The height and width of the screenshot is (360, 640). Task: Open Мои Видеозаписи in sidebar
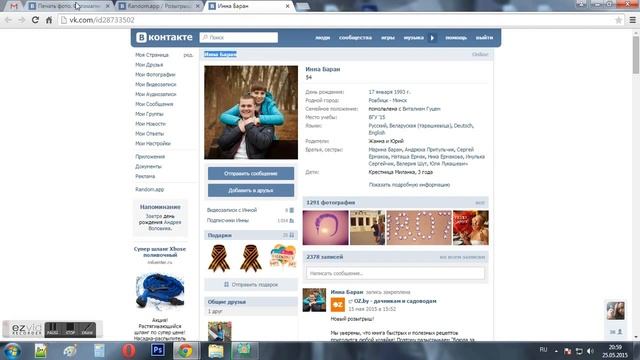coord(156,84)
